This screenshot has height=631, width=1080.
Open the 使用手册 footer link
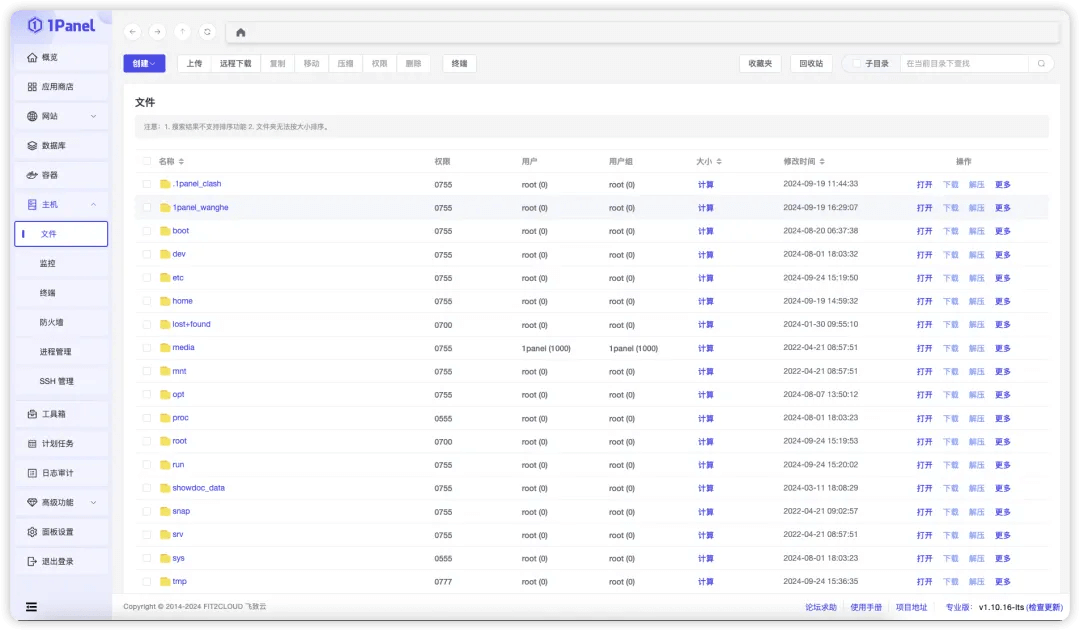tap(866, 607)
